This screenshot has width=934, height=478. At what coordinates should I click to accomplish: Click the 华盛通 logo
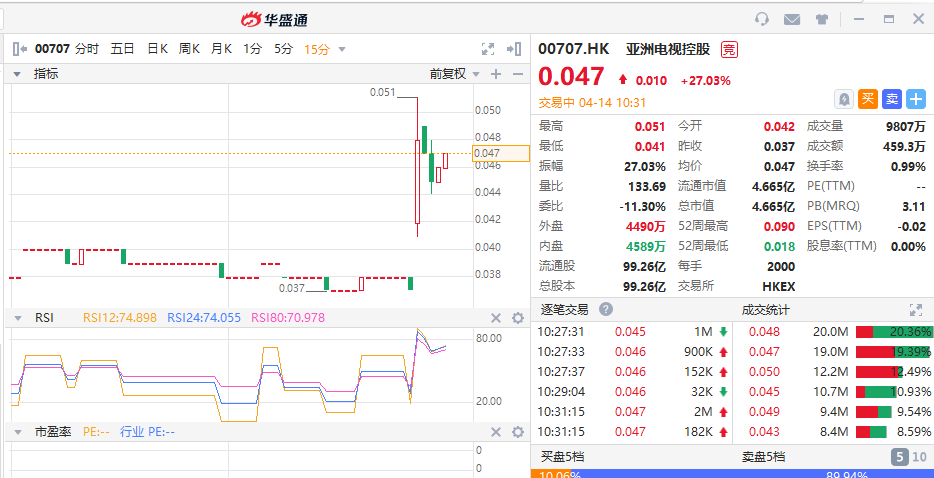point(274,20)
